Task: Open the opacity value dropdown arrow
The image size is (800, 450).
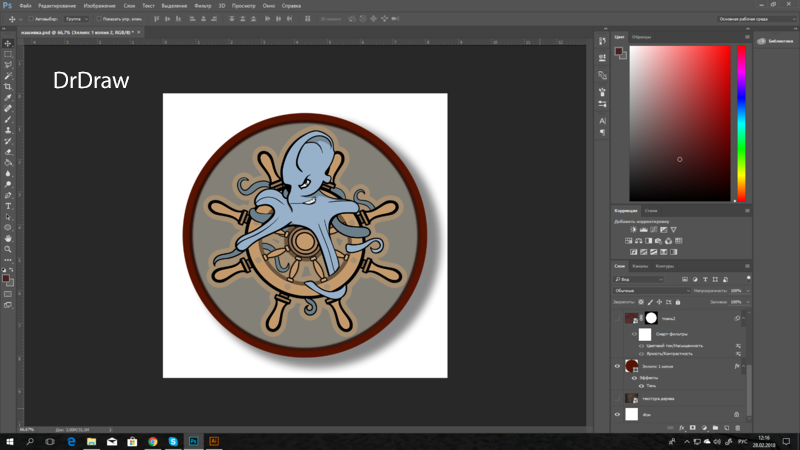Action: (x=748, y=291)
